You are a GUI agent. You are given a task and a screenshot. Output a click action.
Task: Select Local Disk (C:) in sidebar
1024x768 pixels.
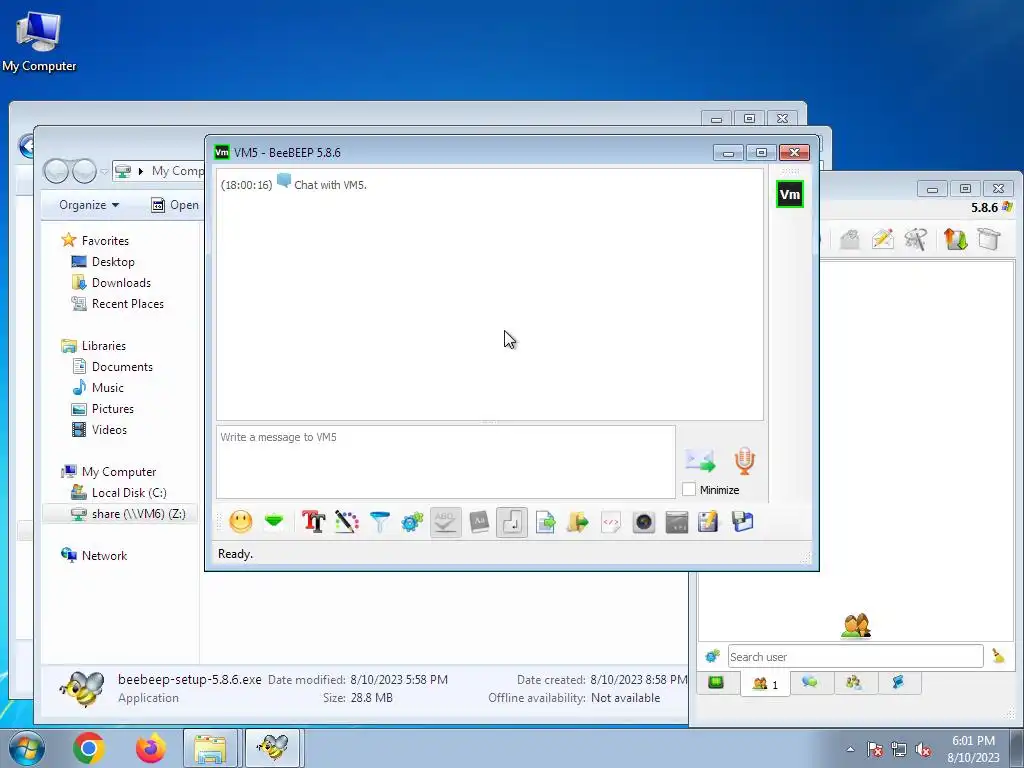click(129, 492)
